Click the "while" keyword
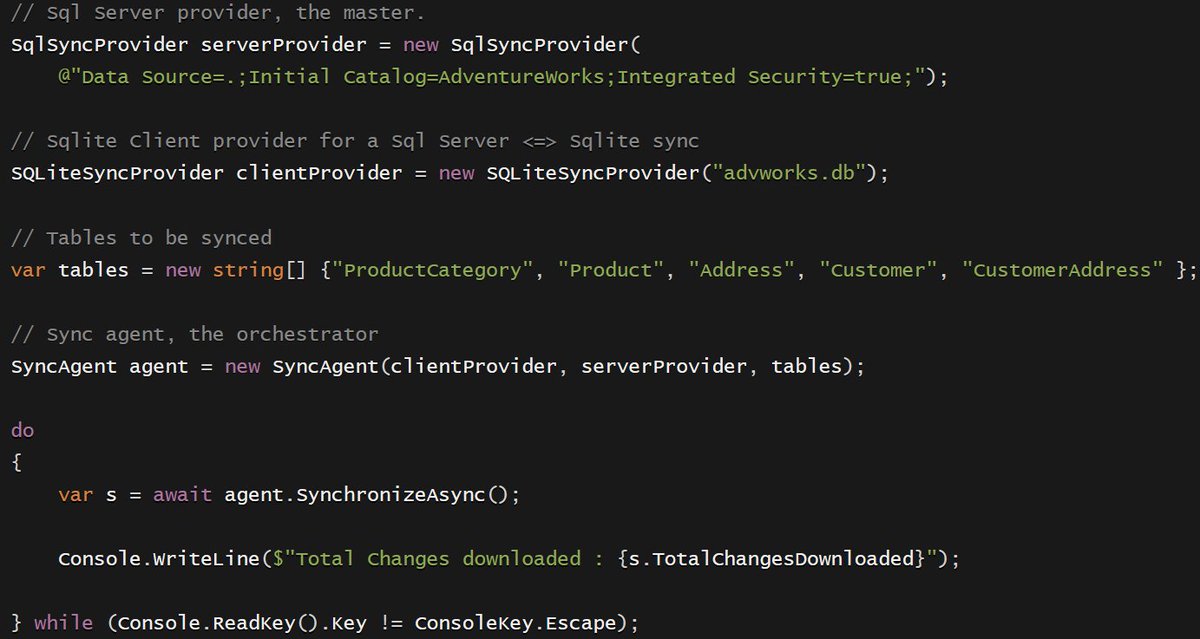This screenshot has width=1200, height=639. [64, 623]
